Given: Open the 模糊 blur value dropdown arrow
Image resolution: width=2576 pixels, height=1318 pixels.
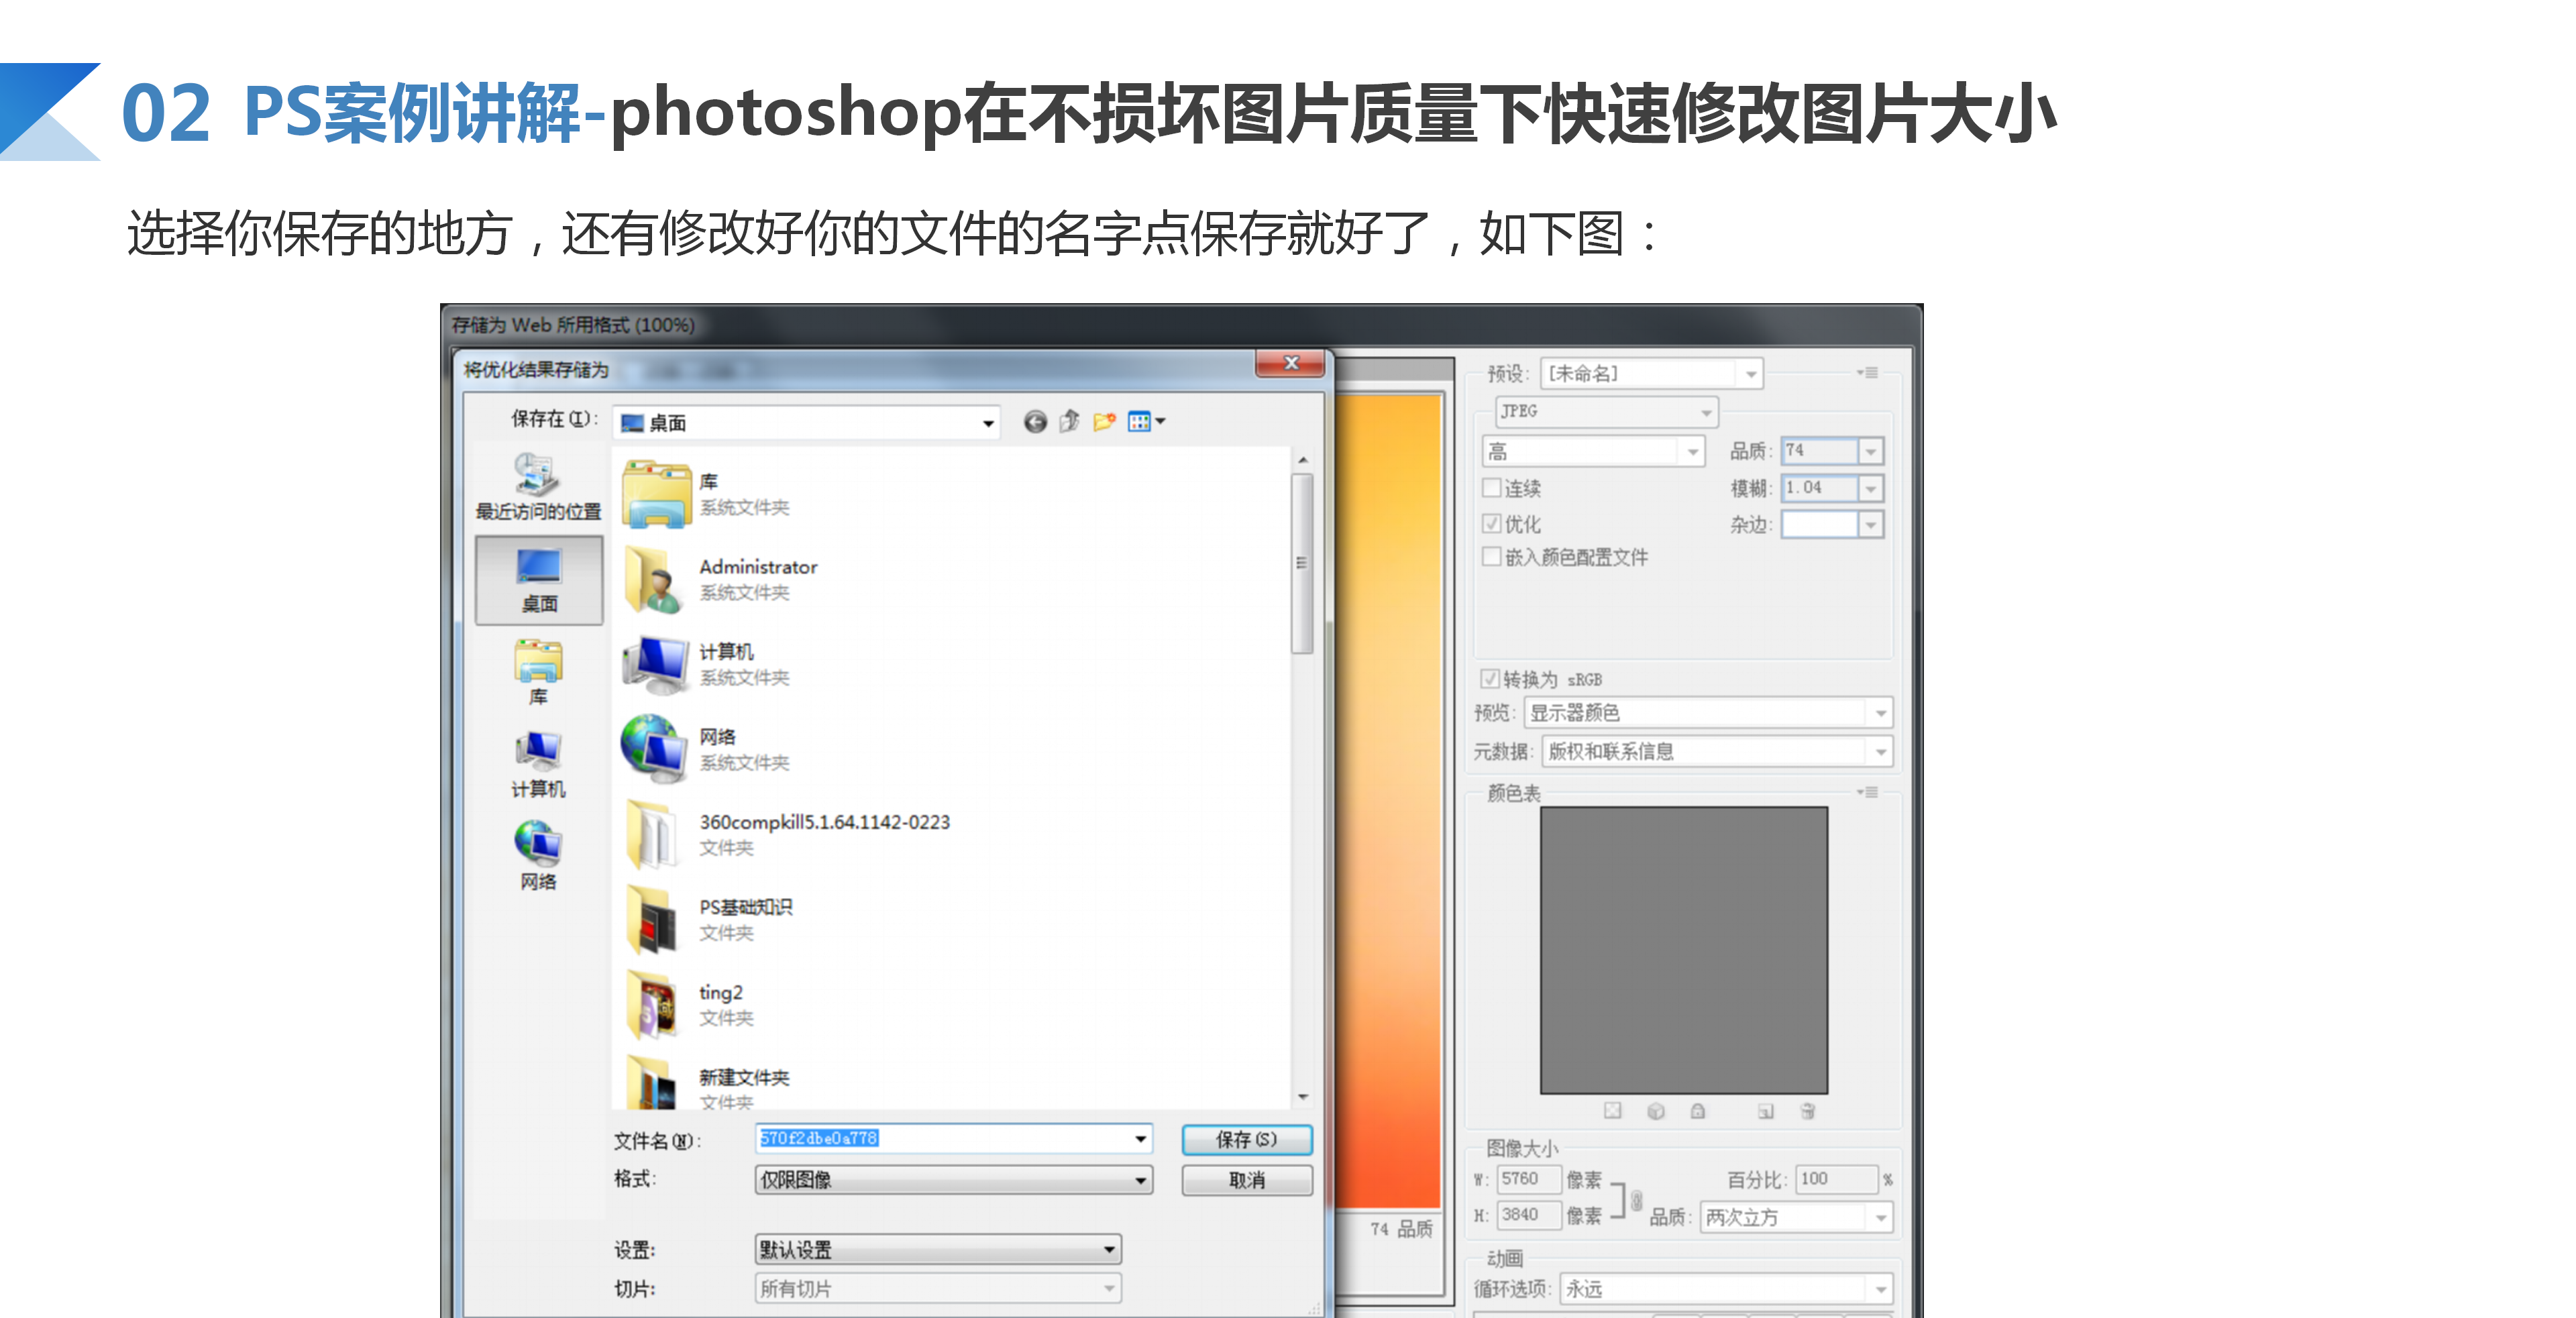Looking at the screenshot, I should pos(1871,488).
